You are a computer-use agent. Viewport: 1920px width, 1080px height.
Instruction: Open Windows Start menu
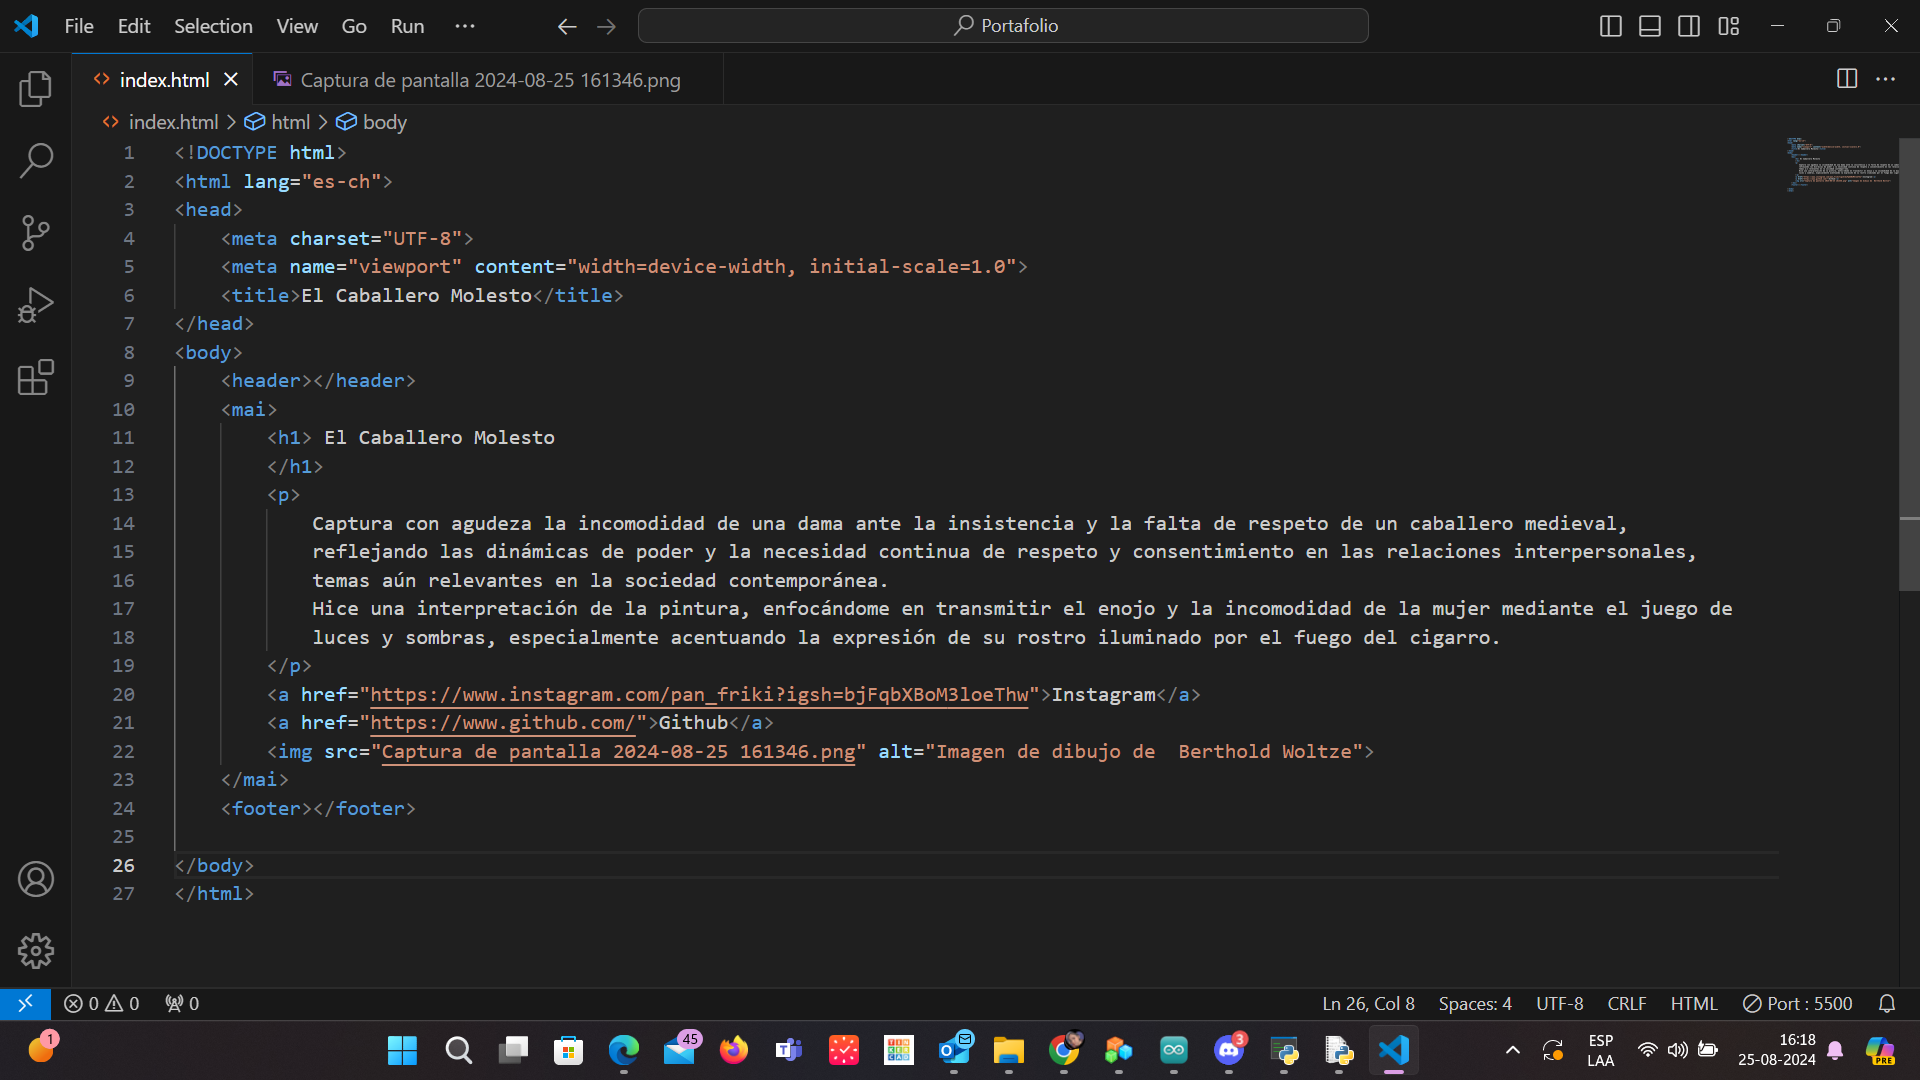(403, 1050)
